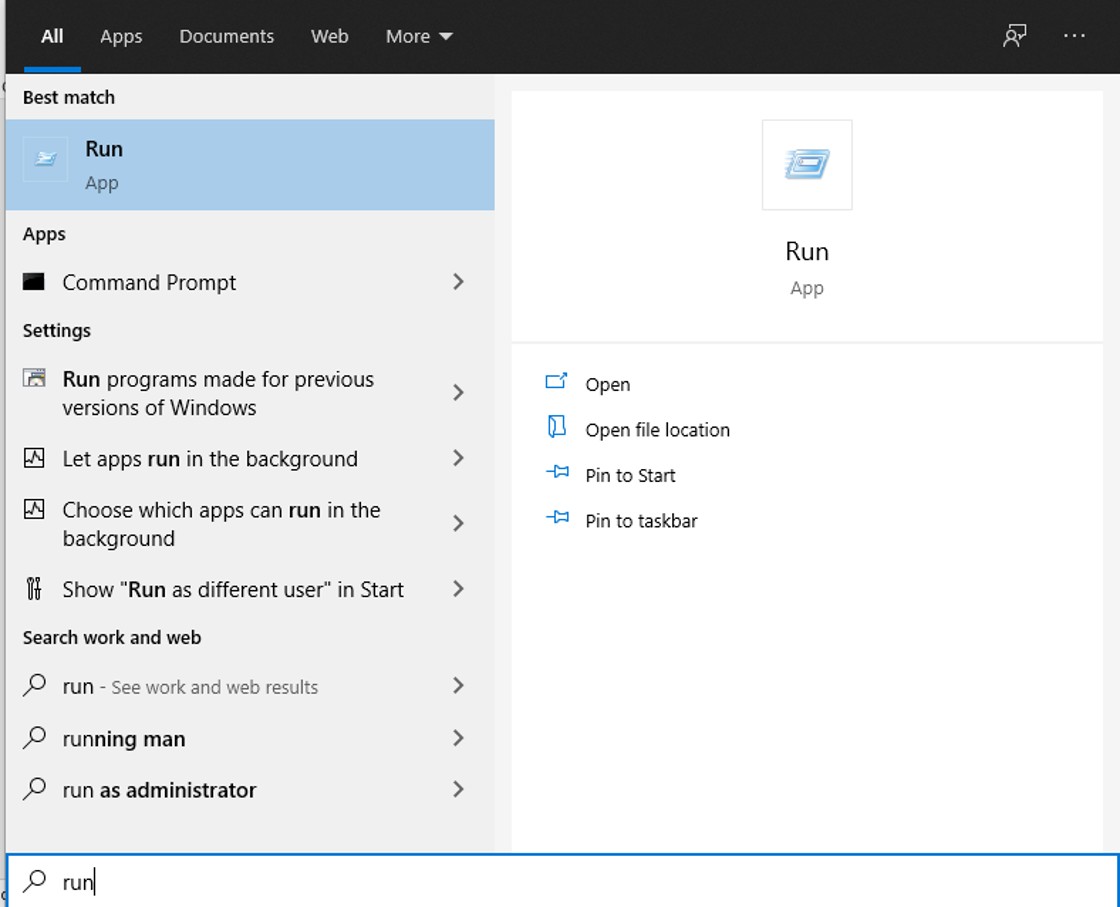Click the feedback icon in the top bar
Viewport: 1120px width, 907px height.
(1014, 36)
